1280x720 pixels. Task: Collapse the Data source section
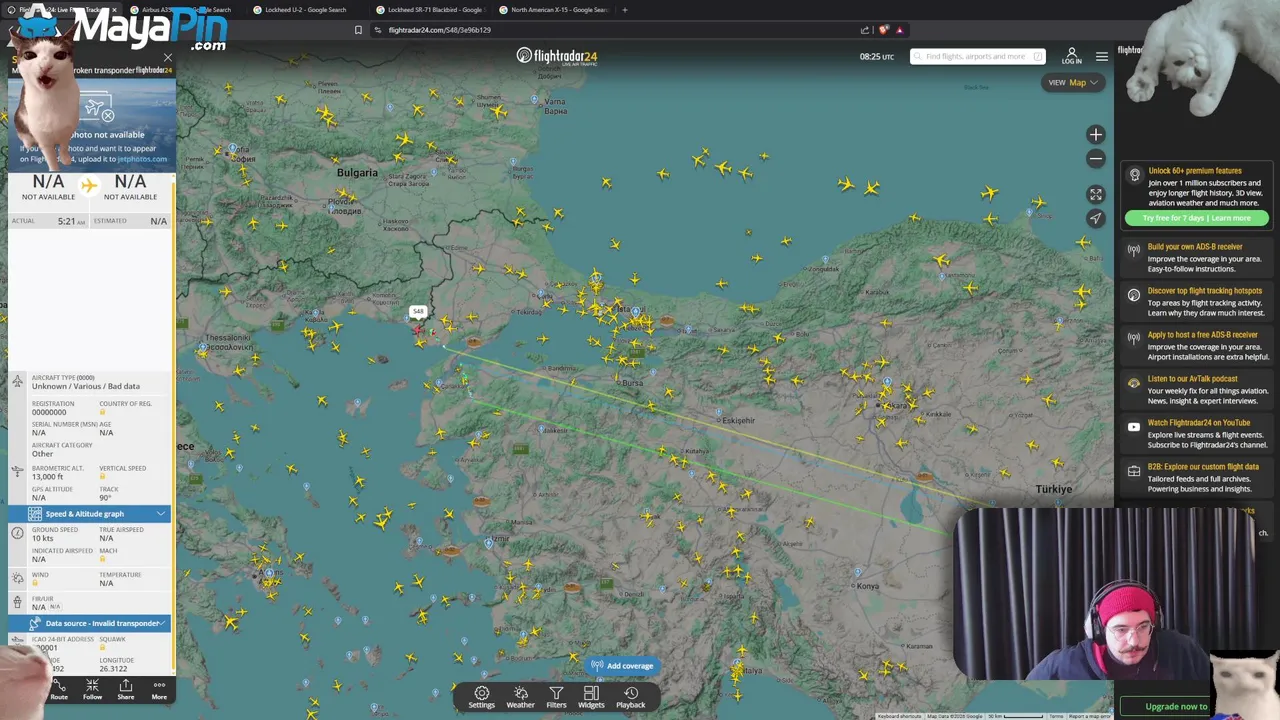click(90, 623)
